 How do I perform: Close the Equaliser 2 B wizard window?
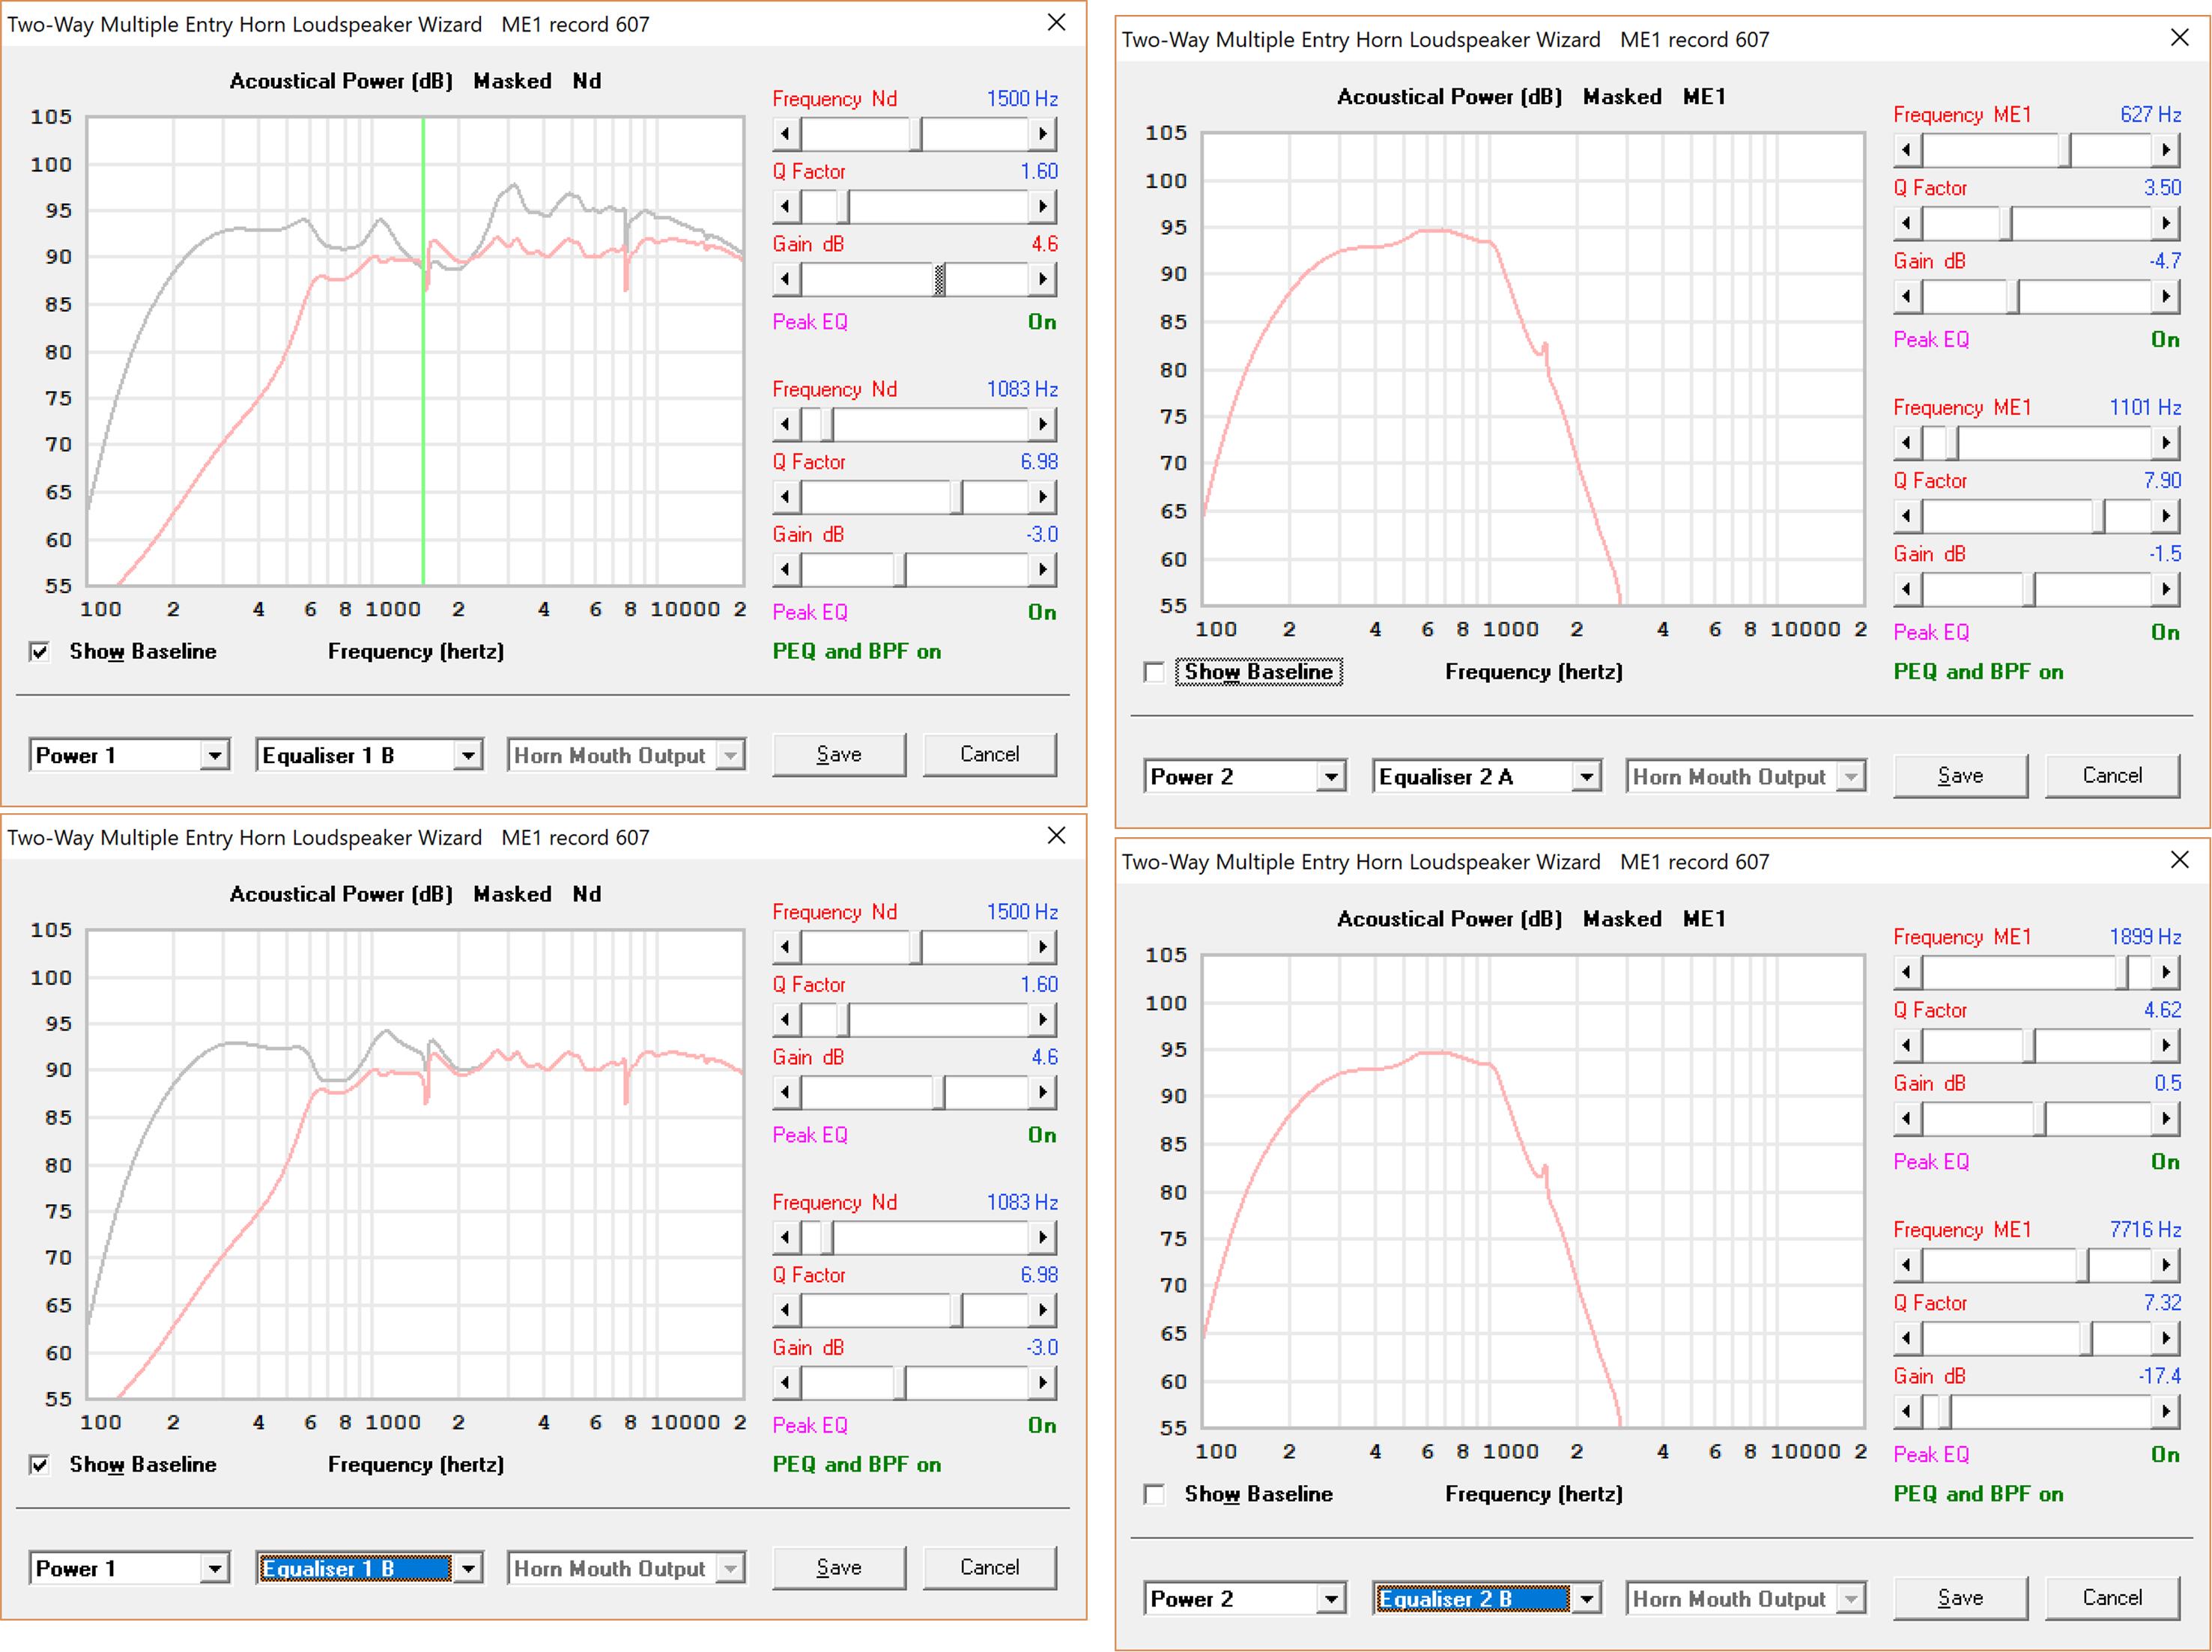pyautogui.click(x=2179, y=860)
